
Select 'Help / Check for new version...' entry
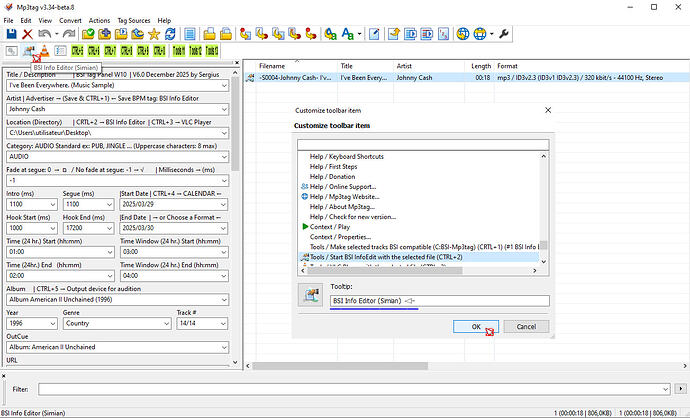point(352,217)
